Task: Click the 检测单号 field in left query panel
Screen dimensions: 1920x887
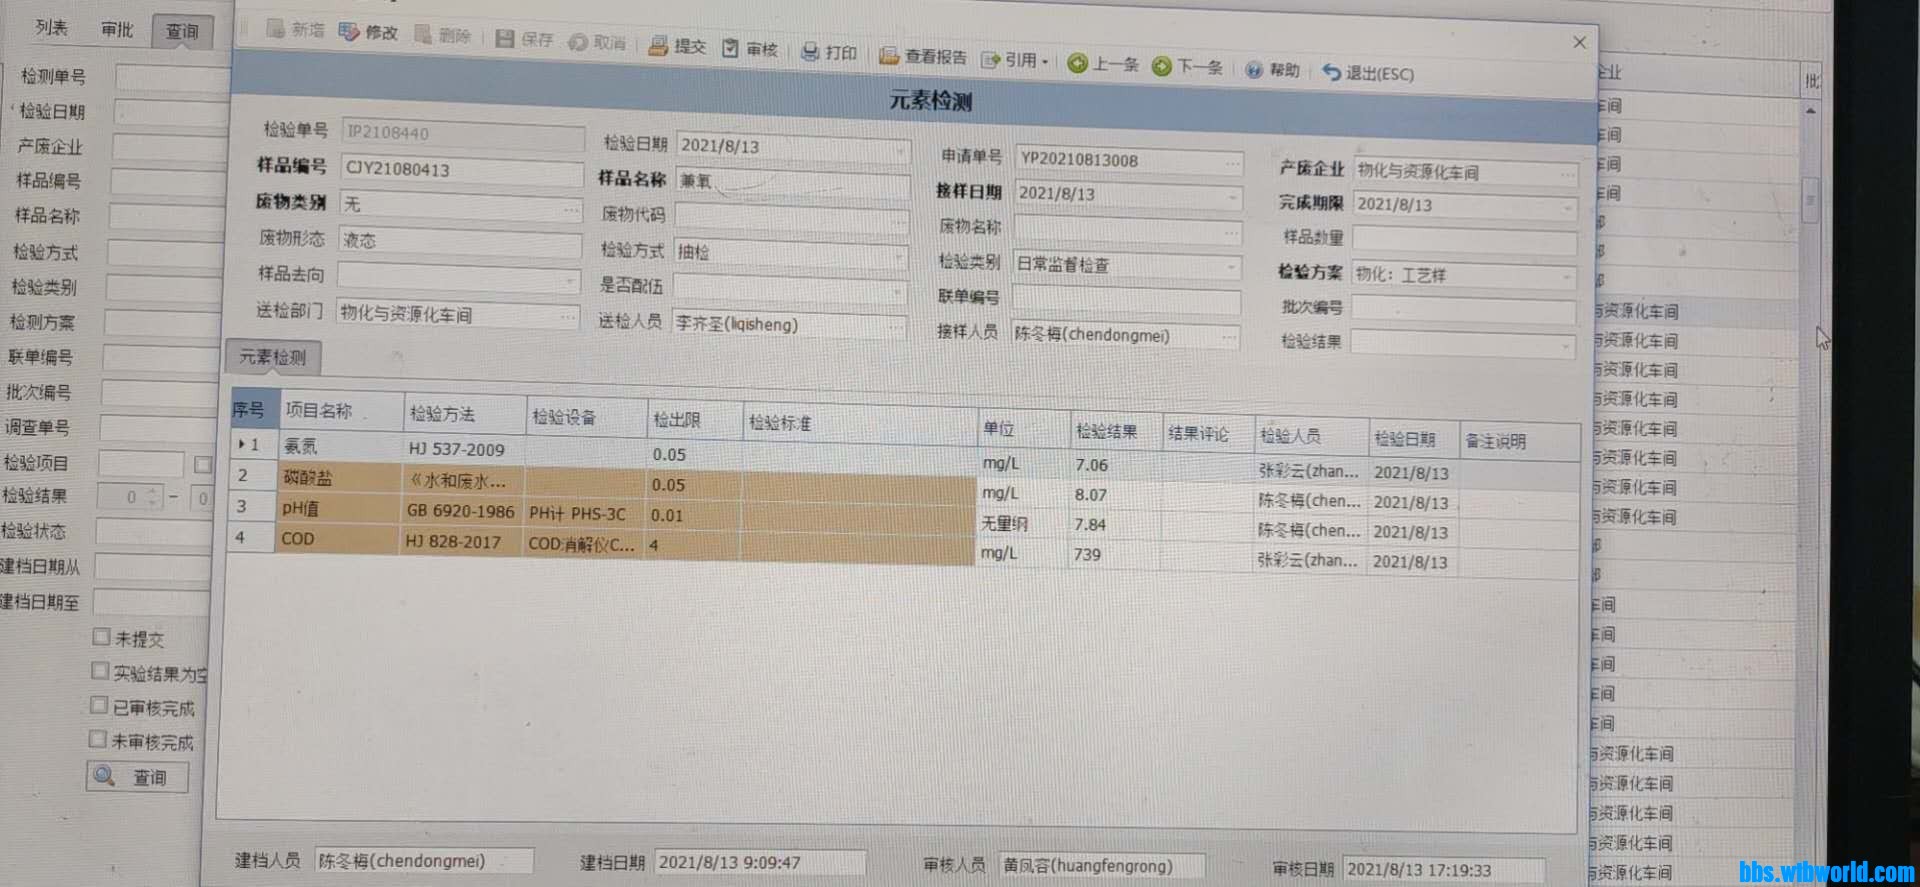Action: pos(172,77)
